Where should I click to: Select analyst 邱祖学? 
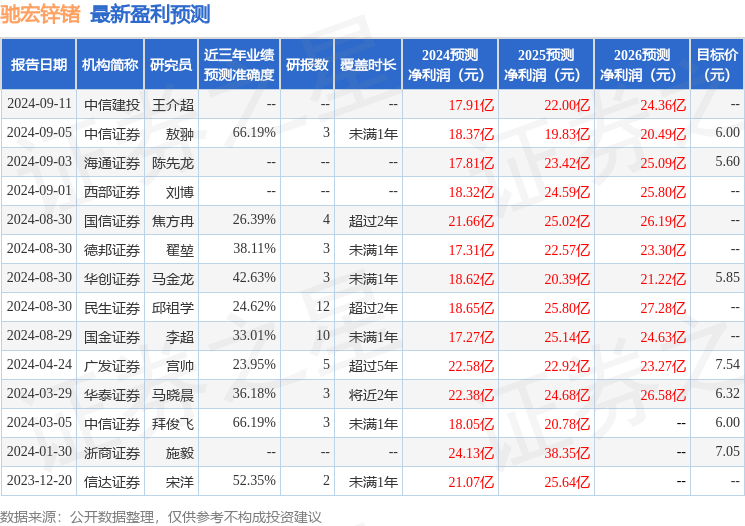pyautogui.click(x=173, y=308)
